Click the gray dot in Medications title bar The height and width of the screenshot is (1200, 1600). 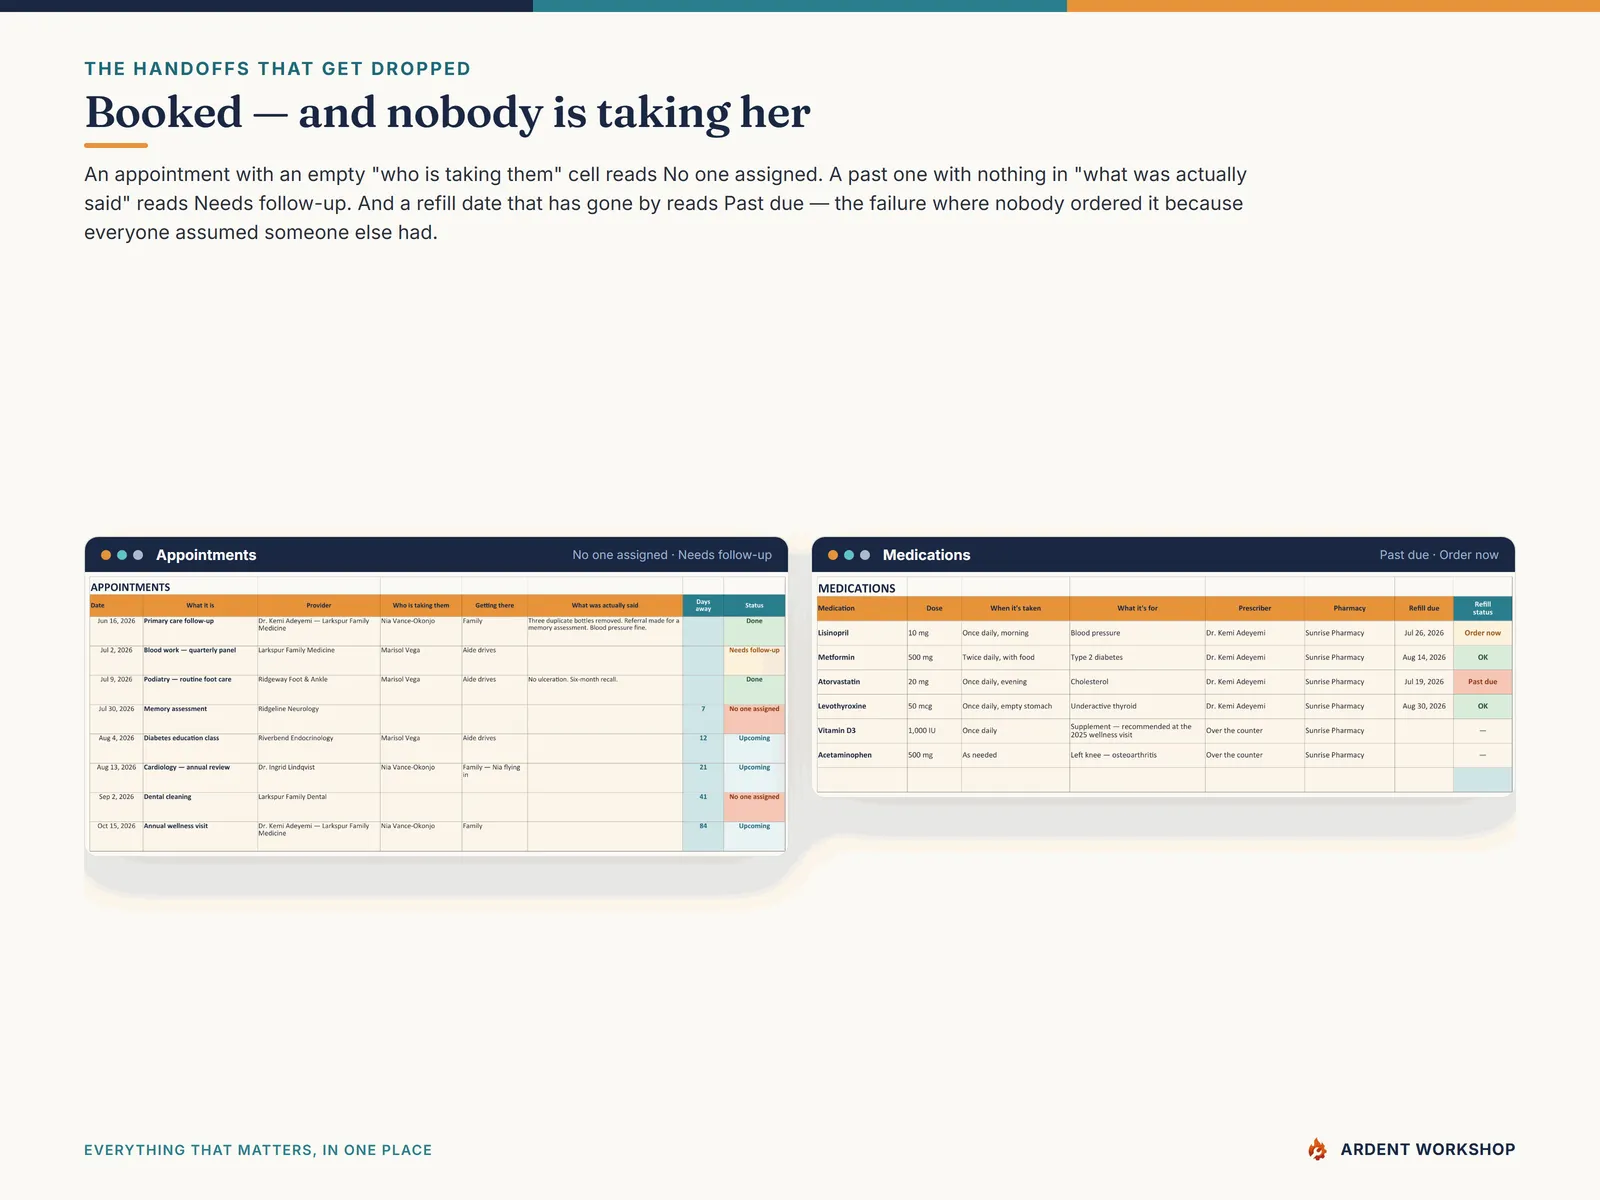click(x=865, y=555)
